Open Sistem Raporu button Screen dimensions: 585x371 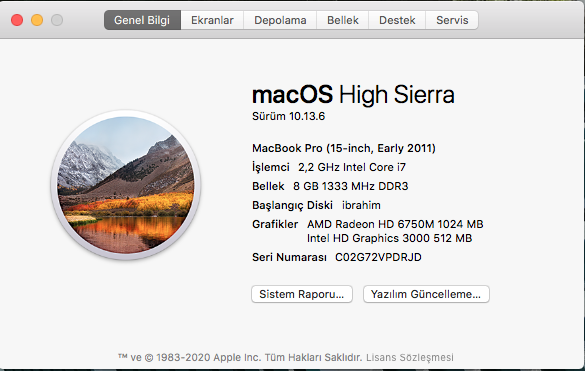point(302,294)
